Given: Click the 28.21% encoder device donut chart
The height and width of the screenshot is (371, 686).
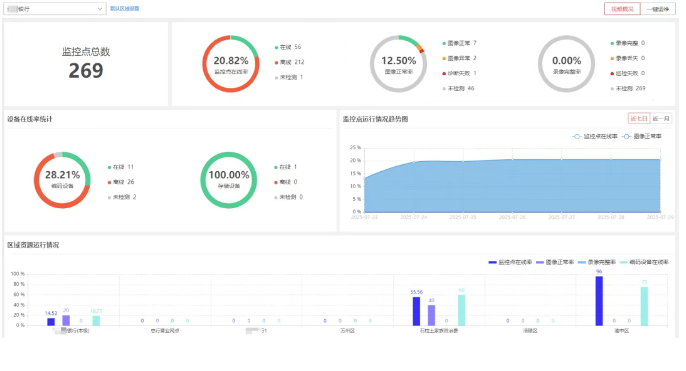Looking at the screenshot, I should (62, 180).
